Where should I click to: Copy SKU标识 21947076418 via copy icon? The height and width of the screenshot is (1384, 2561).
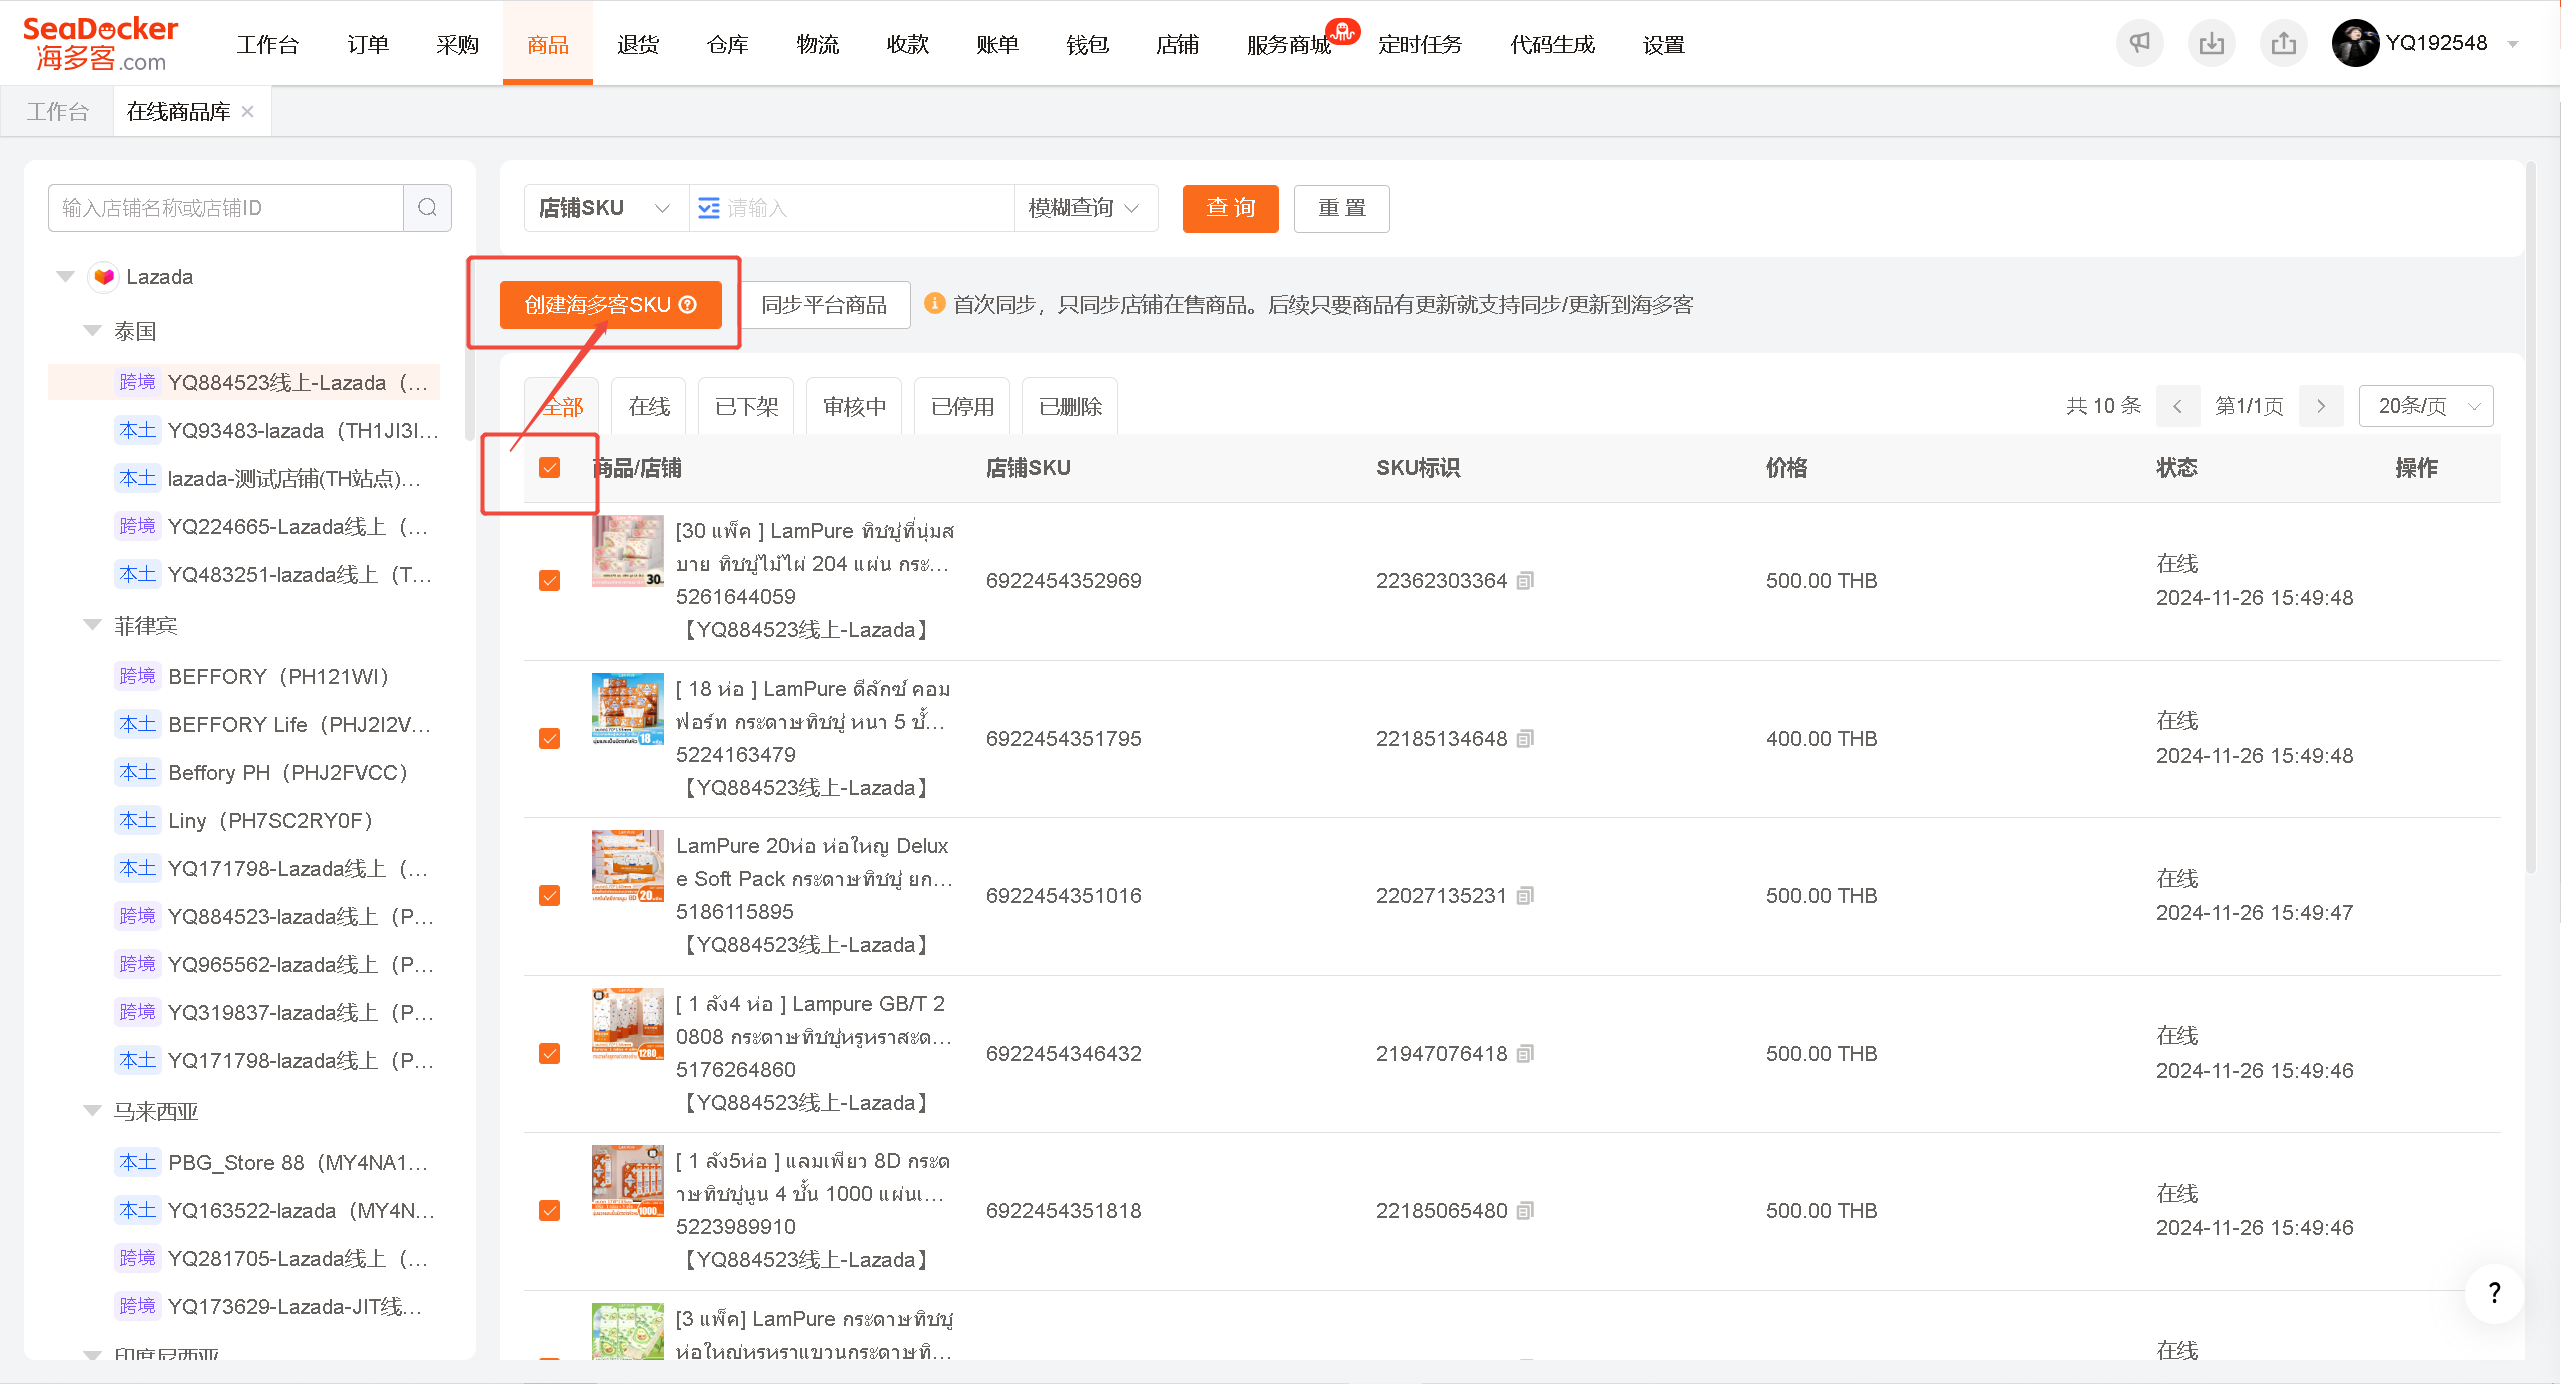[1525, 1054]
